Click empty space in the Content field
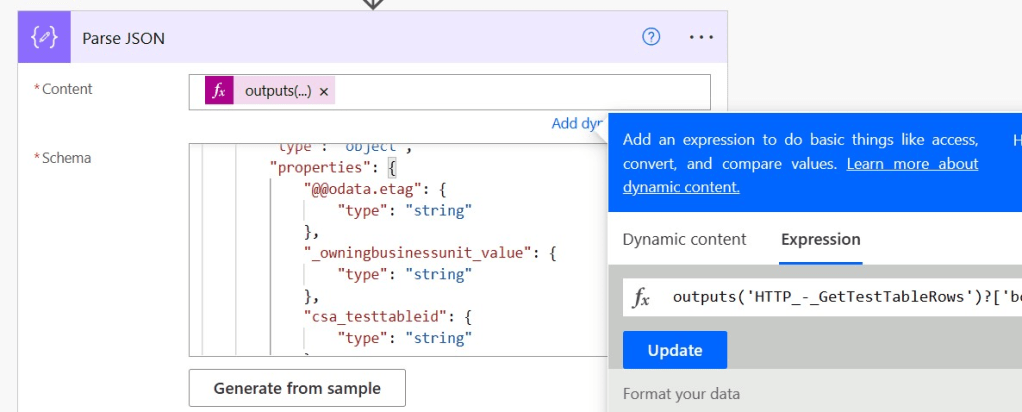The height and width of the screenshot is (412, 1022). [520, 91]
